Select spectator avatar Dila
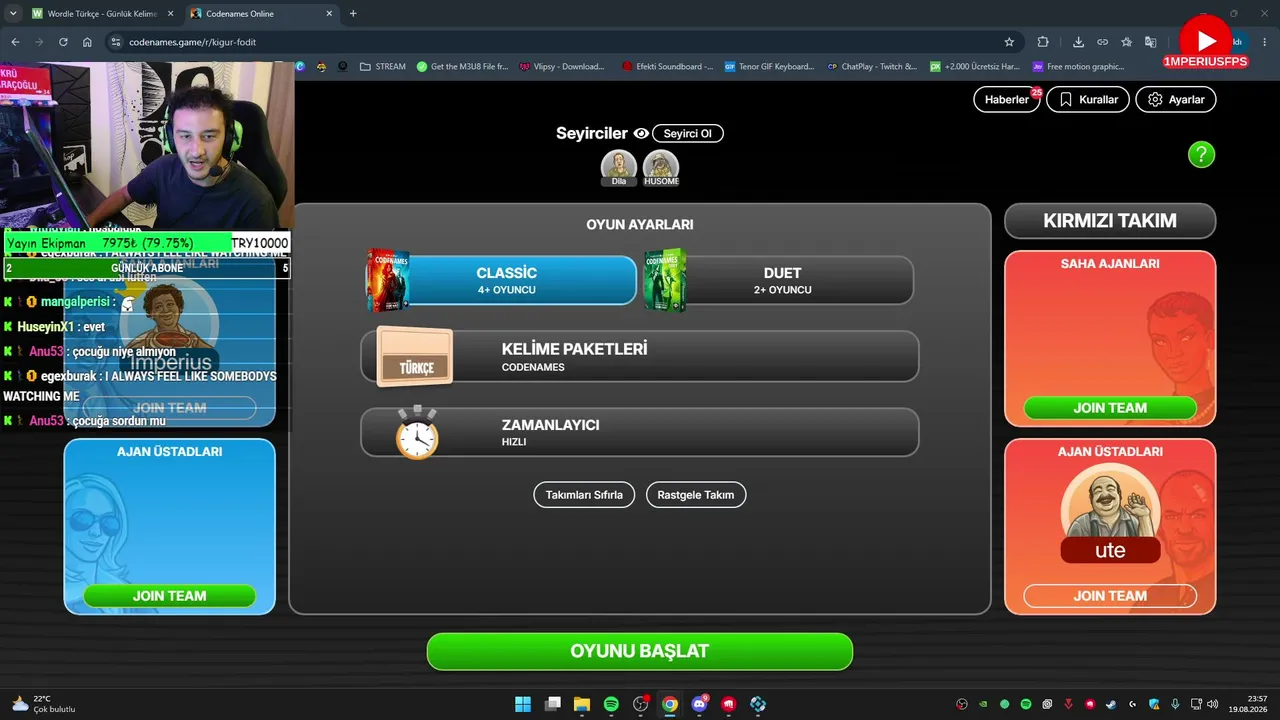Viewport: 1280px width, 720px height. pyautogui.click(x=619, y=168)
